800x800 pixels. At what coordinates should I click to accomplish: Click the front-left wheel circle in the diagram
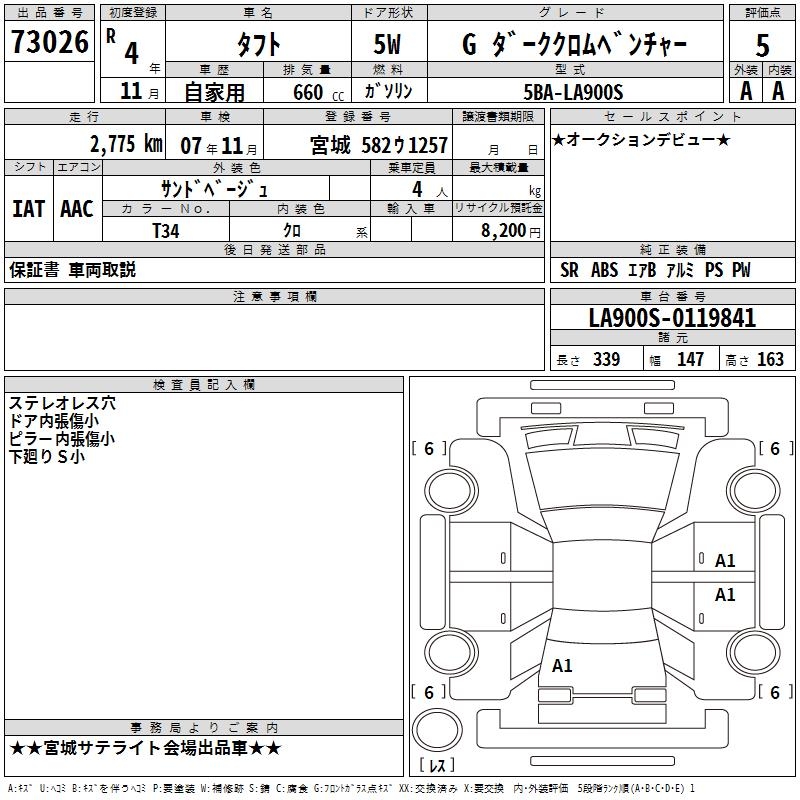451,491
